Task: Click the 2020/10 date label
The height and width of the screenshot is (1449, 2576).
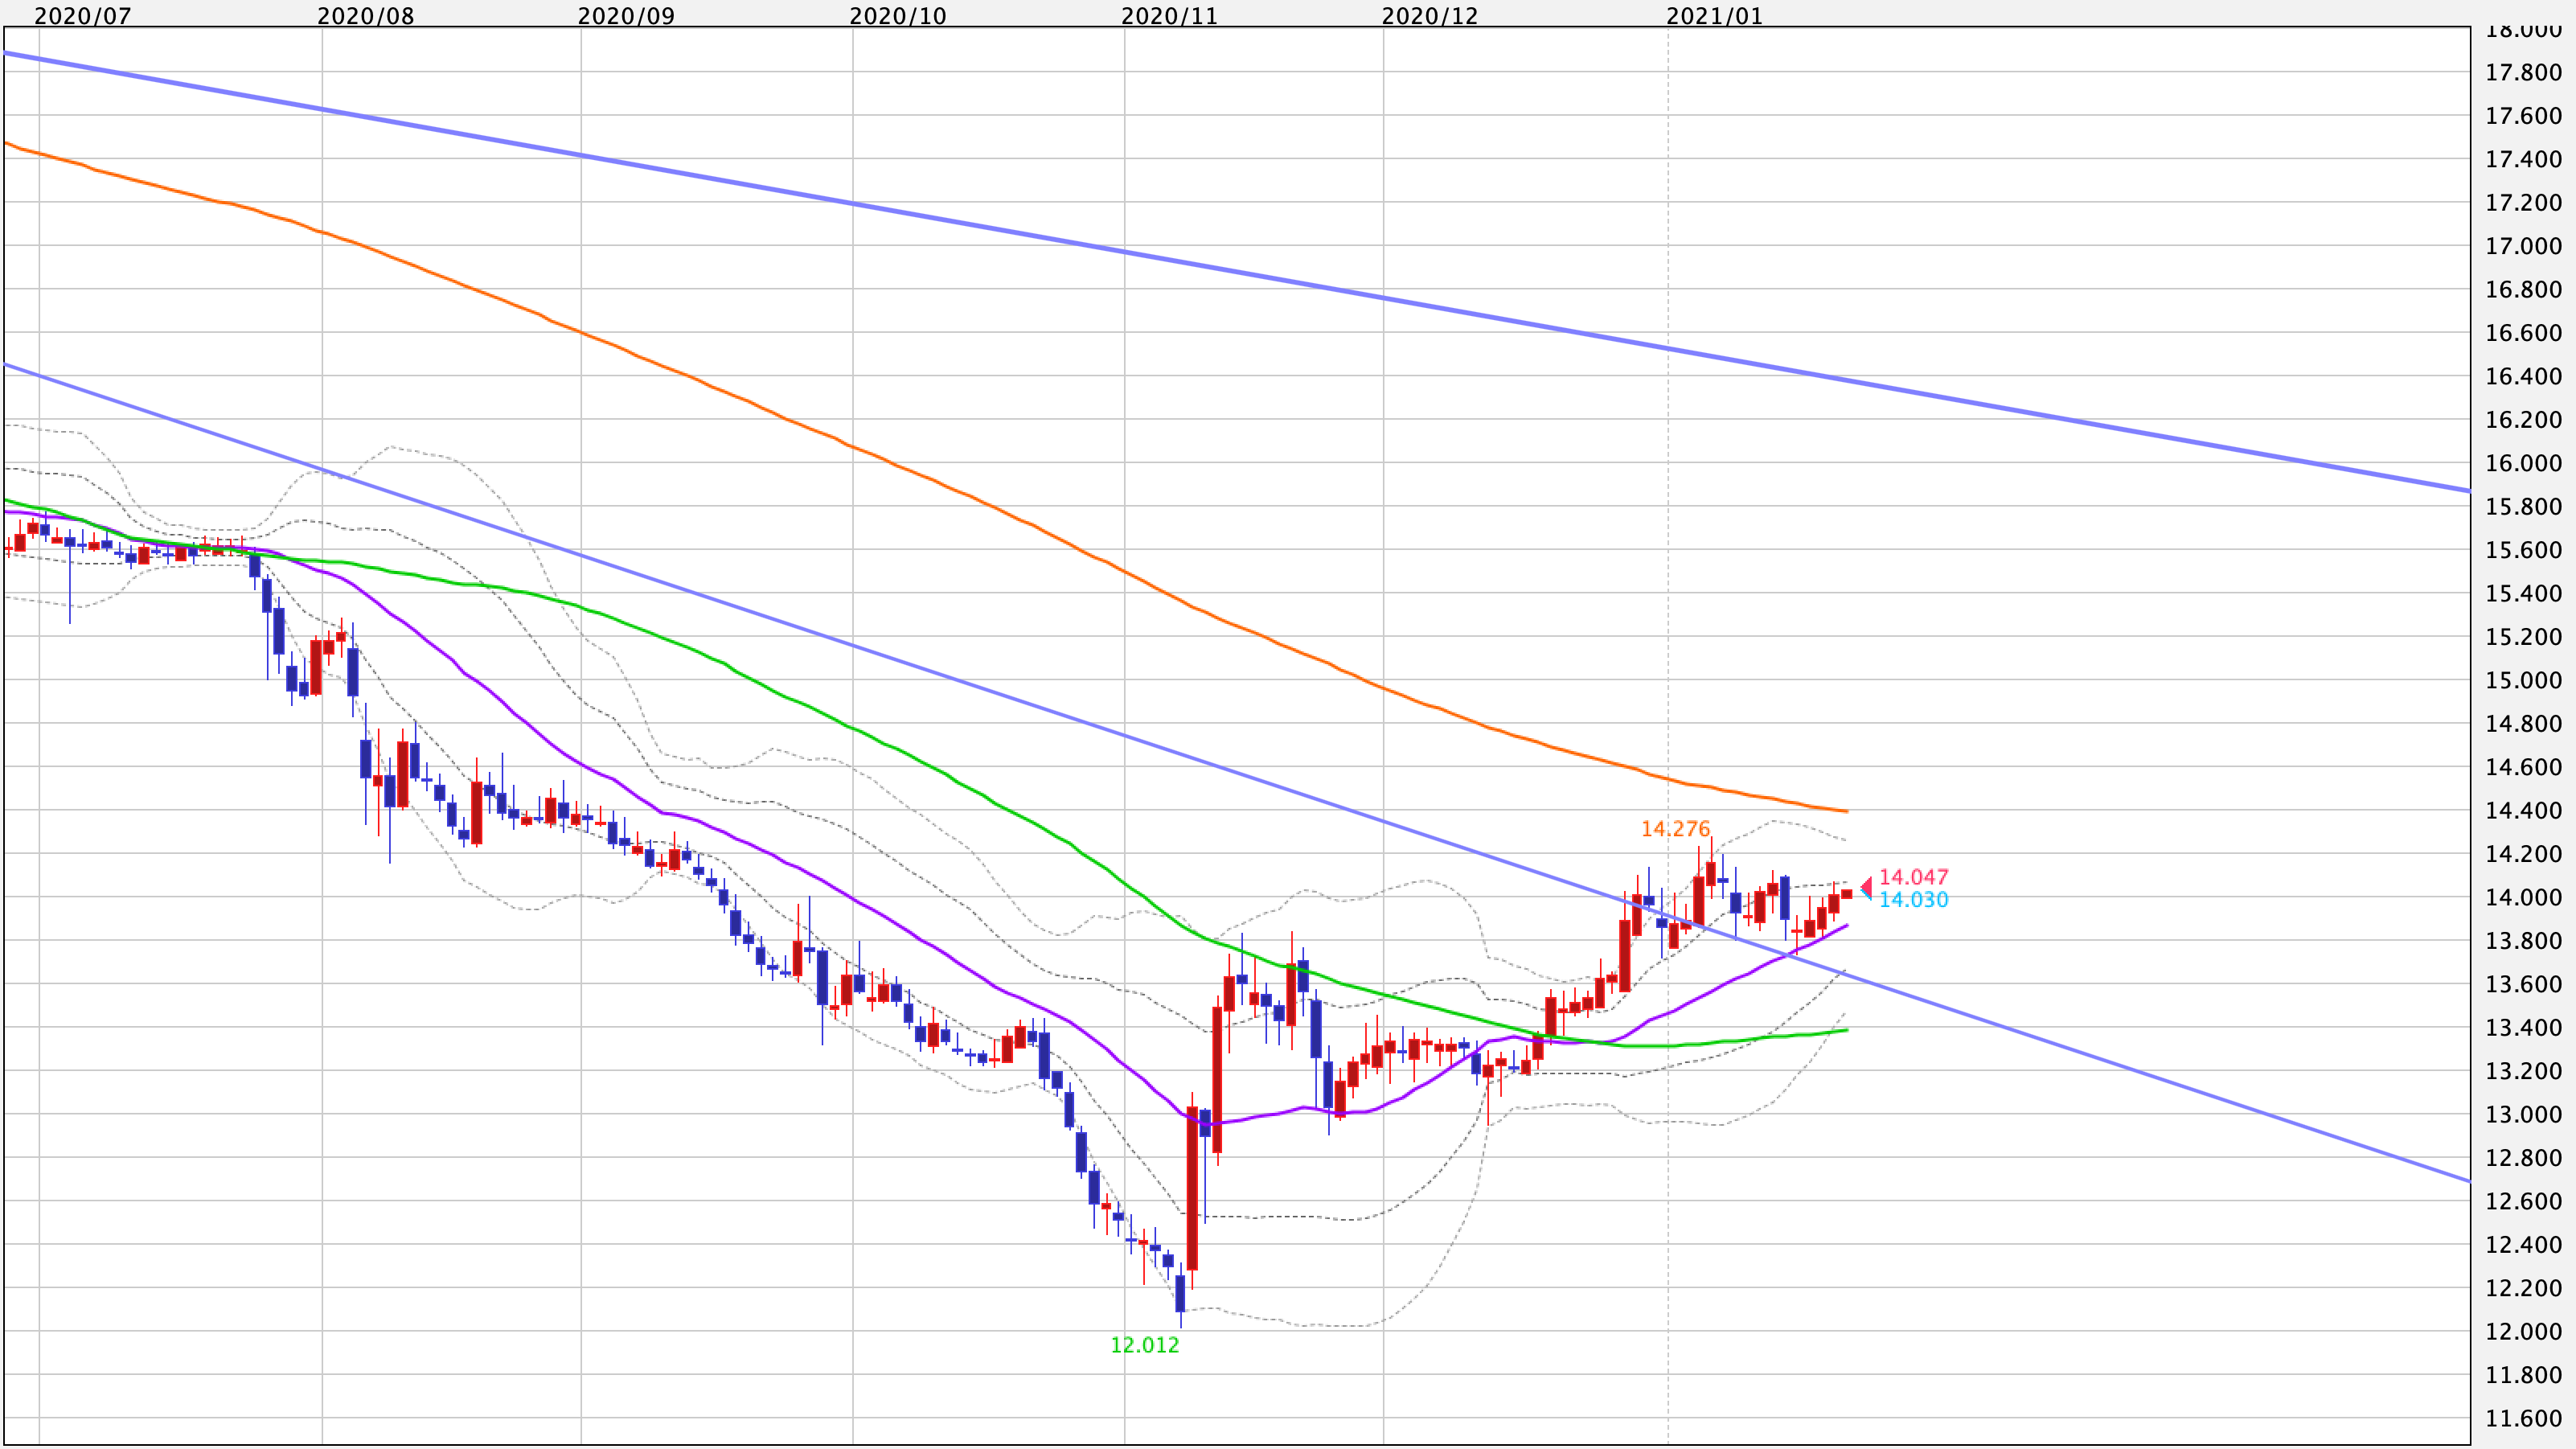Action: (898, 16)
